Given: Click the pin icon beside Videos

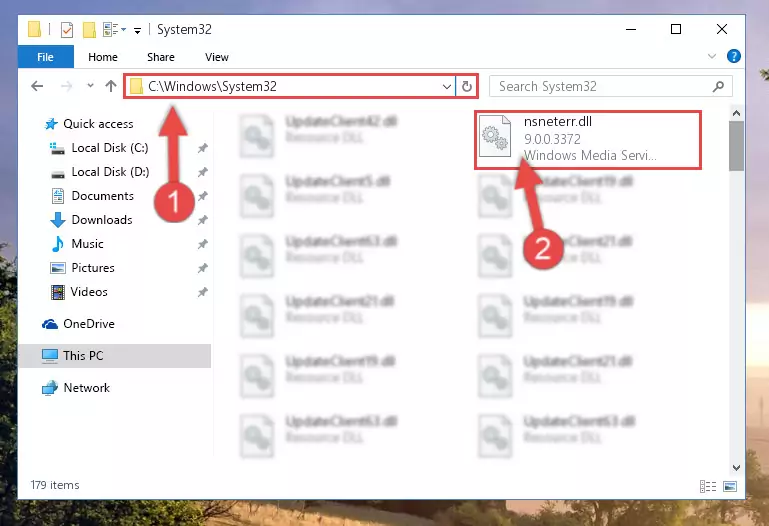Looking at the screenshot, I should coord(202,292).
